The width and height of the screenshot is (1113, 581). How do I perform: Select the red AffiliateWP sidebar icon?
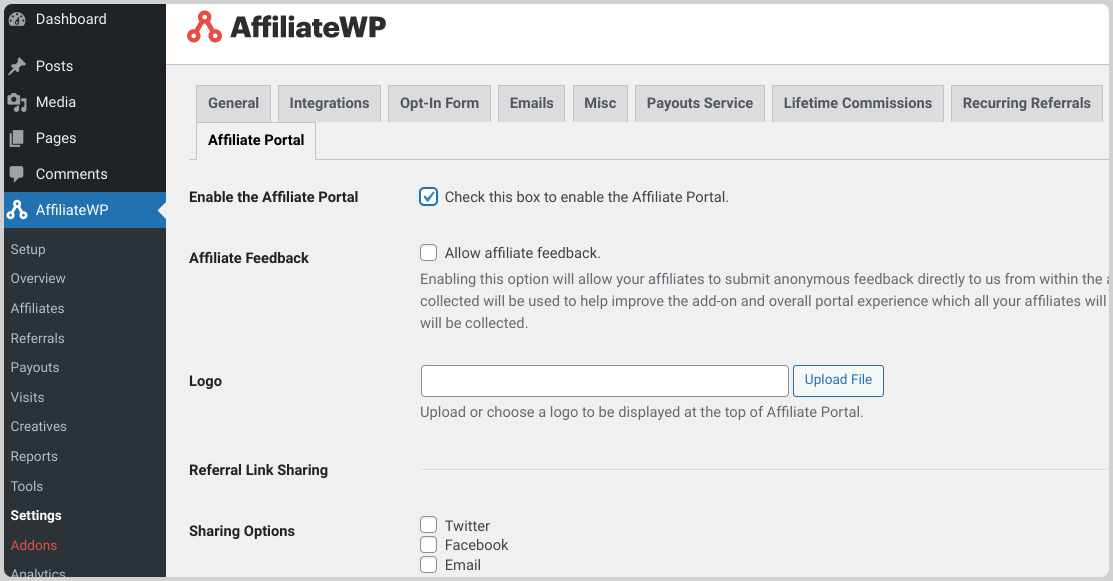tap(15, 210)
